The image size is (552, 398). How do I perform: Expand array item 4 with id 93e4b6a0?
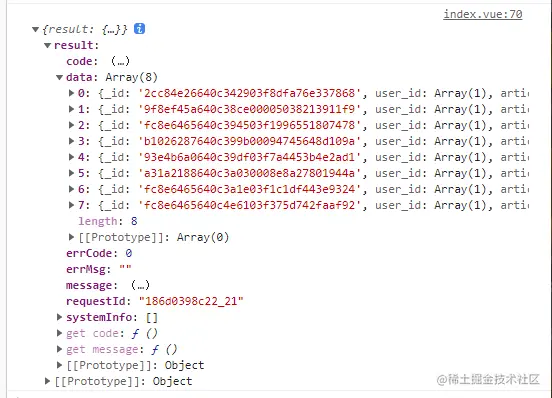point(71,157)
